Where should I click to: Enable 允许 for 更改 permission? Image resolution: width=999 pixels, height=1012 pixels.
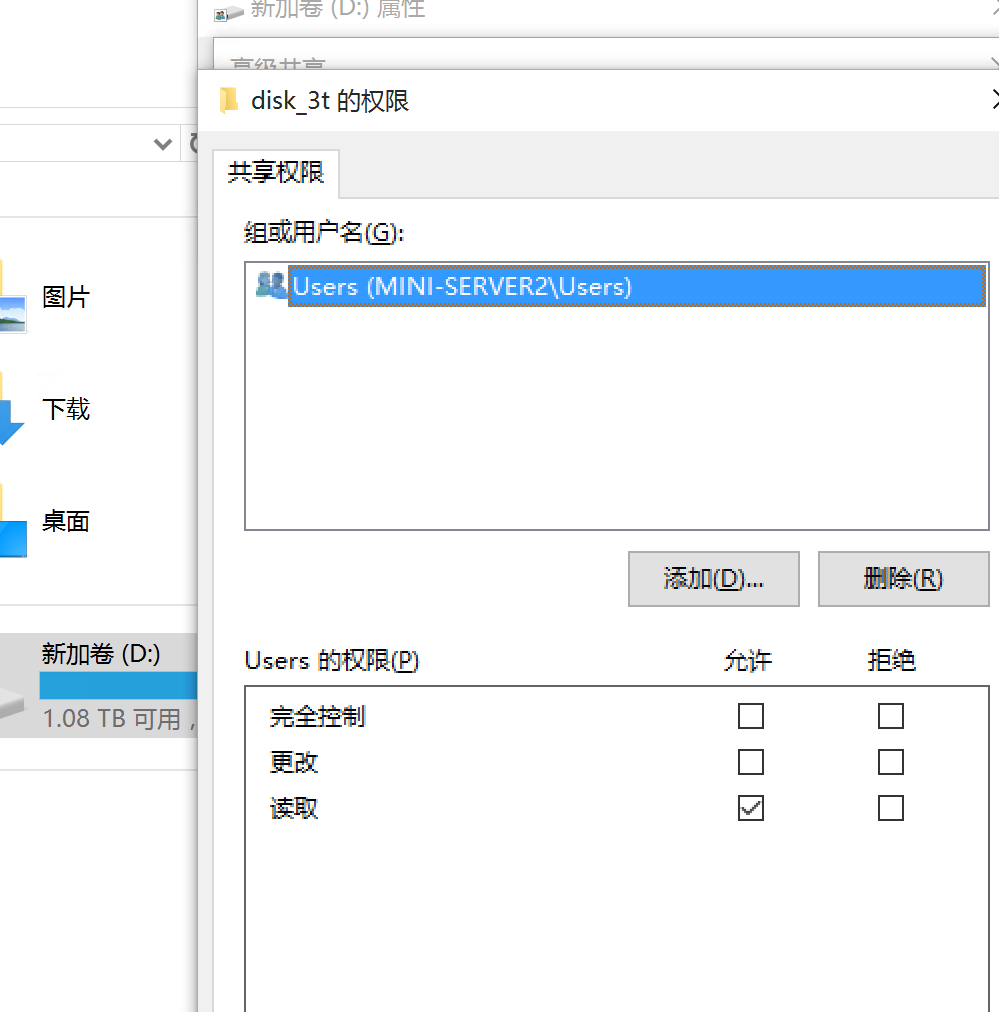(x=751, y=762)
